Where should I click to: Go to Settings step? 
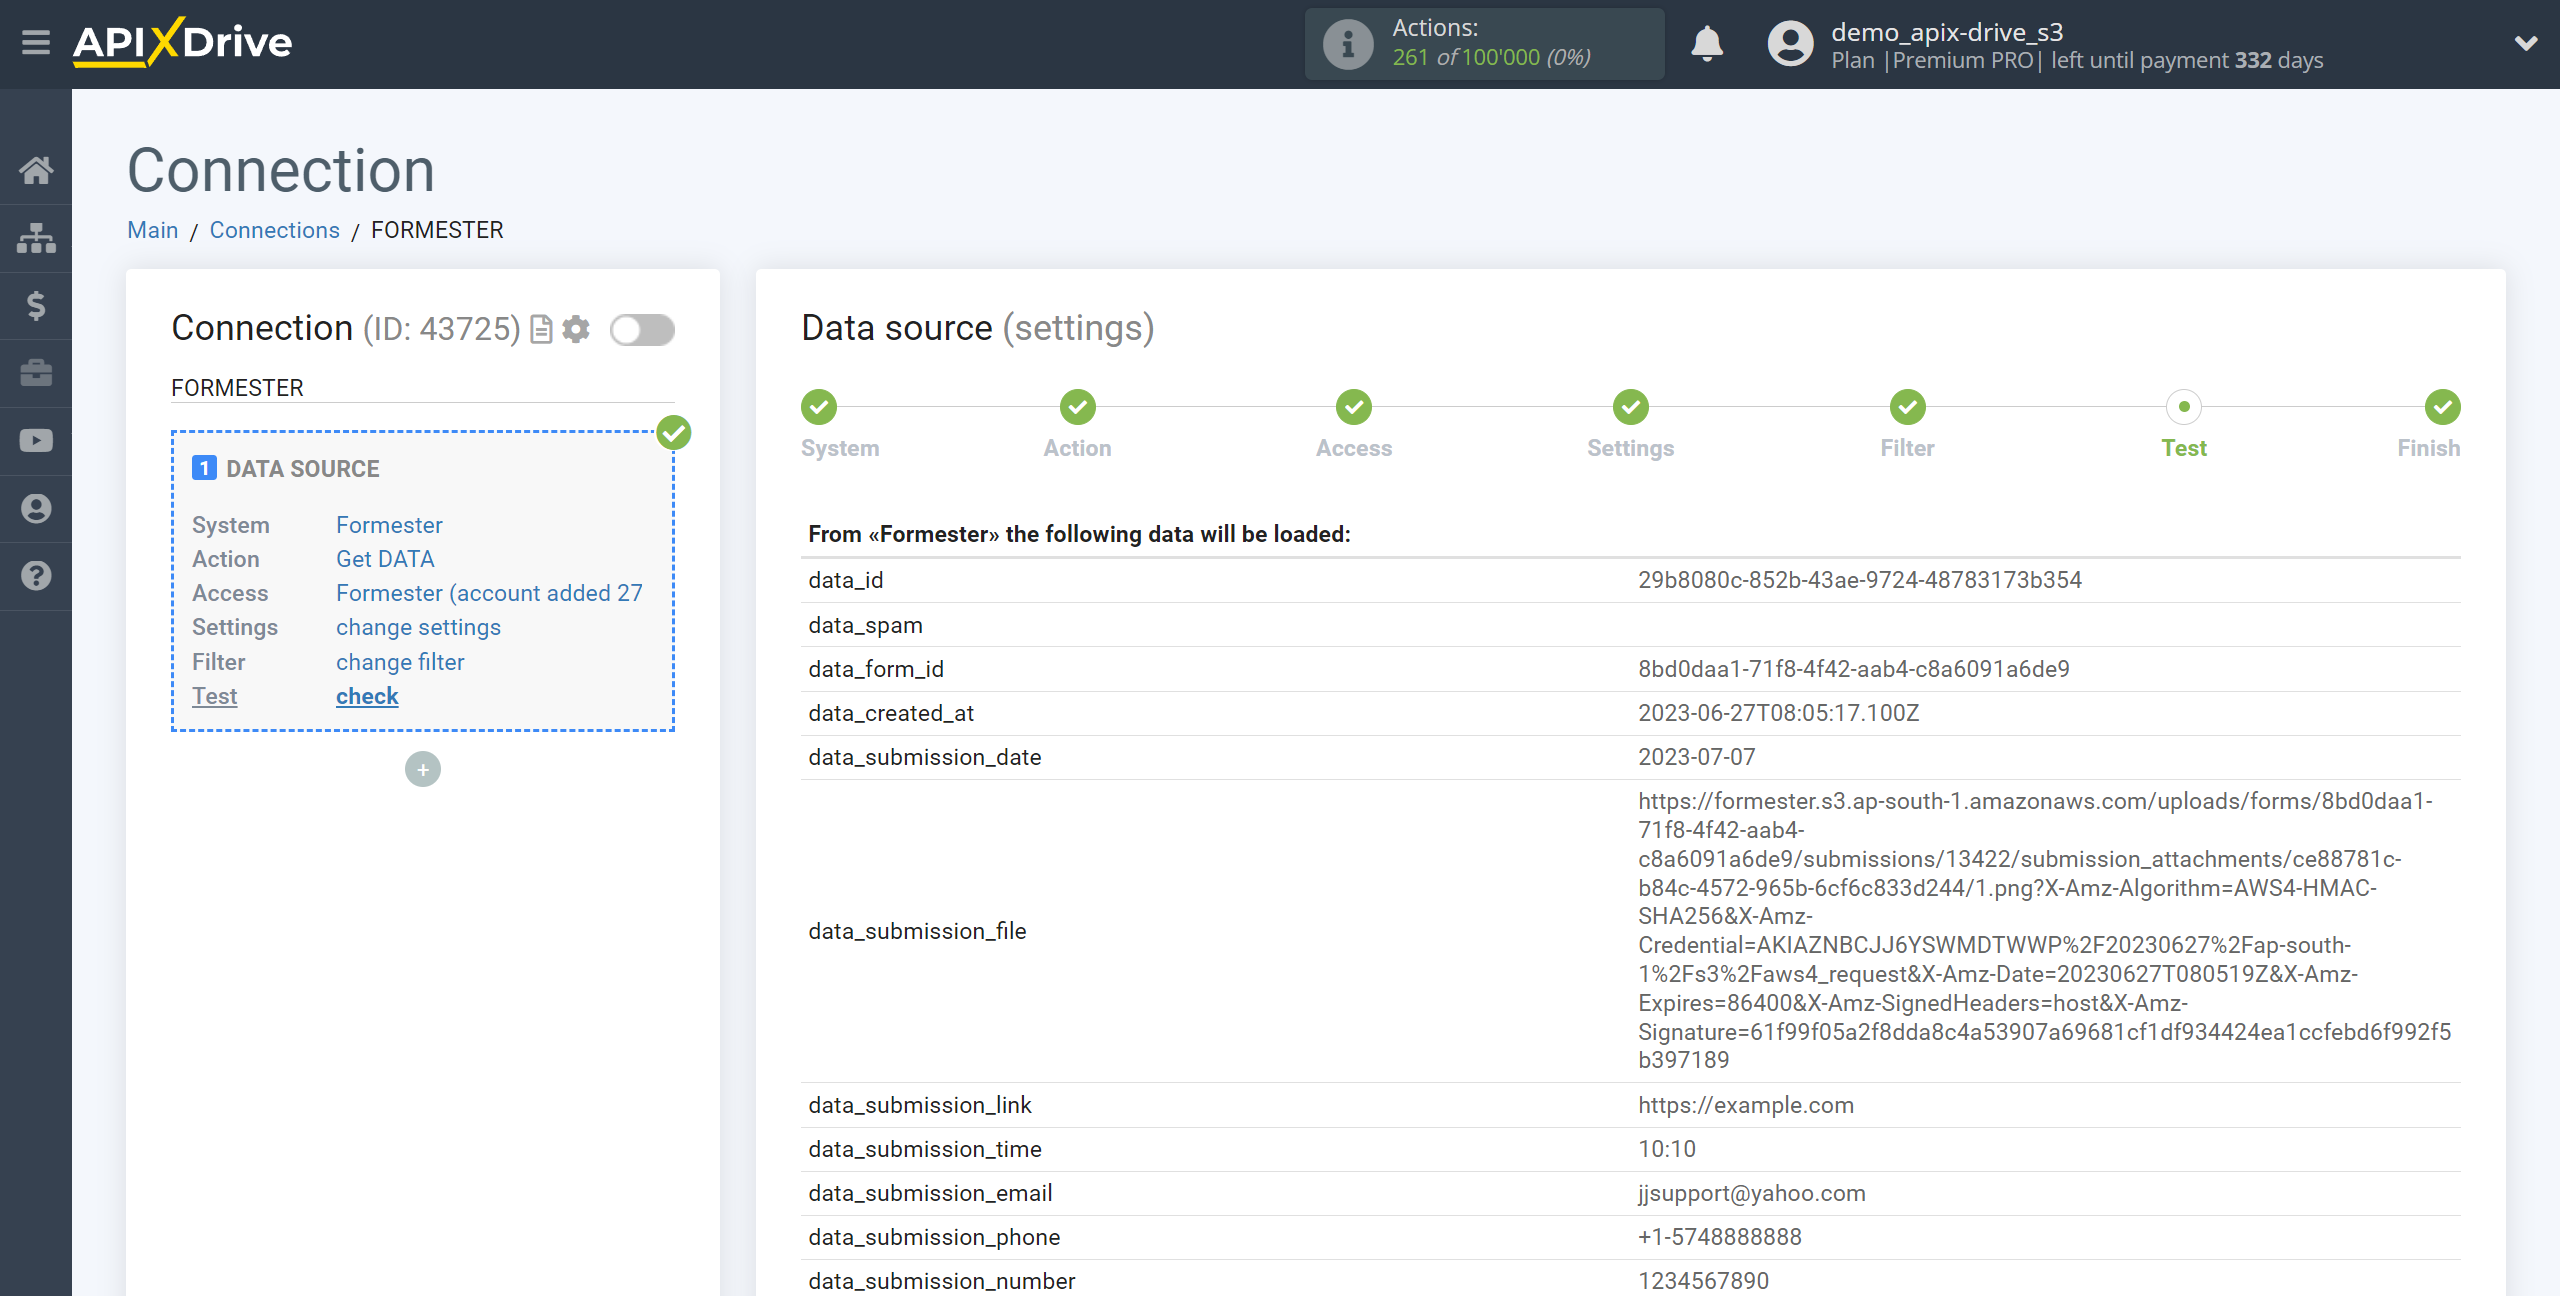[1631, 407]
